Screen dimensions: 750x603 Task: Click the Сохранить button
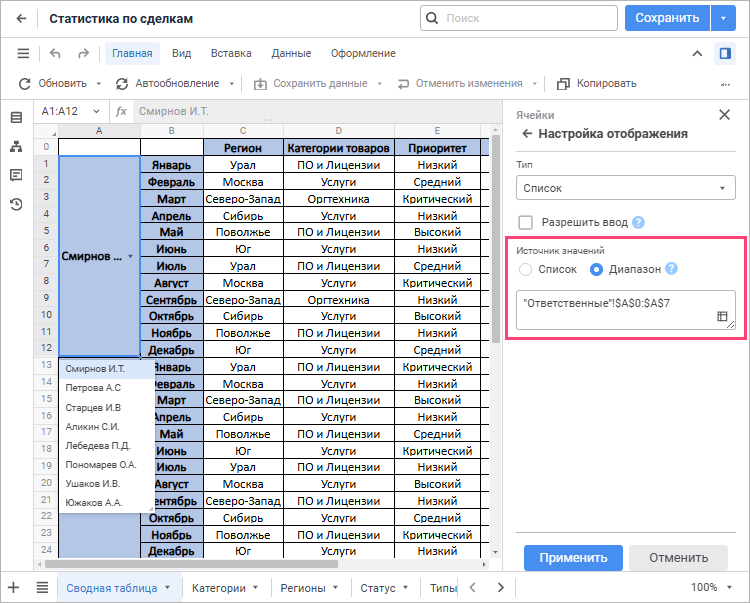(667, 18)
